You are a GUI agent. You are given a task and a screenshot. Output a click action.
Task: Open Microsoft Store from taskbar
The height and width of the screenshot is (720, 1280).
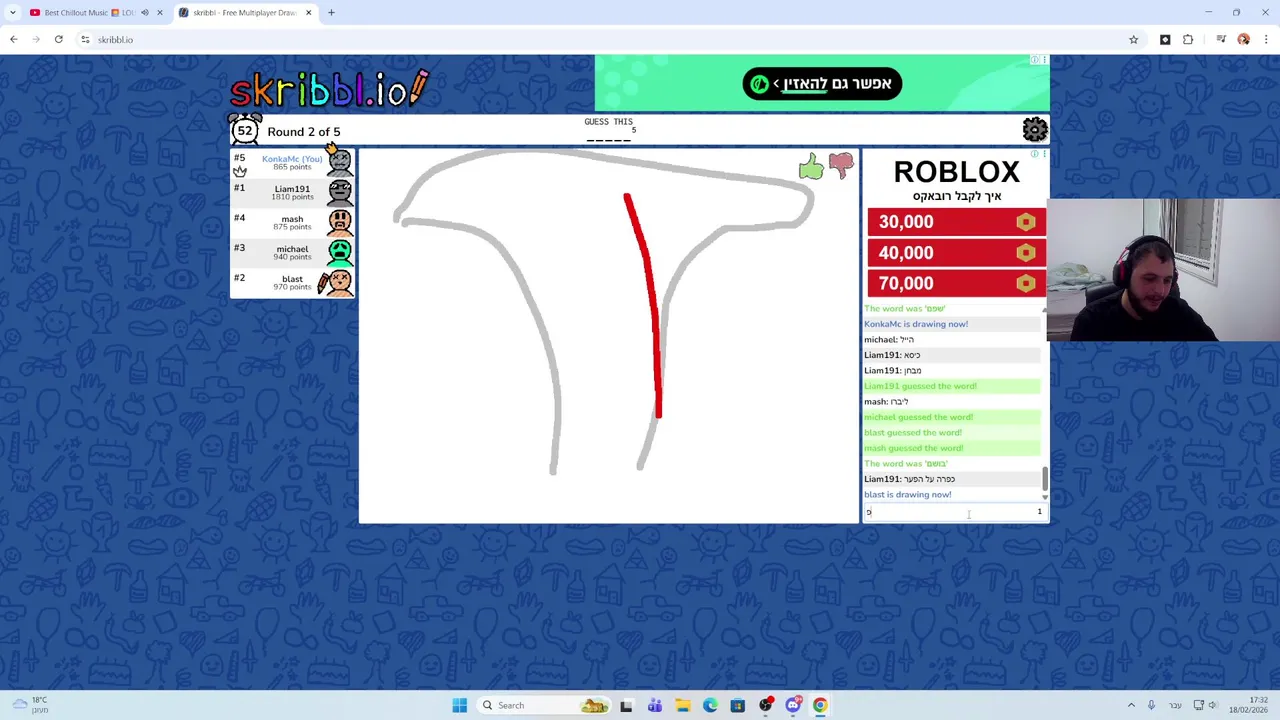point(737,705)
